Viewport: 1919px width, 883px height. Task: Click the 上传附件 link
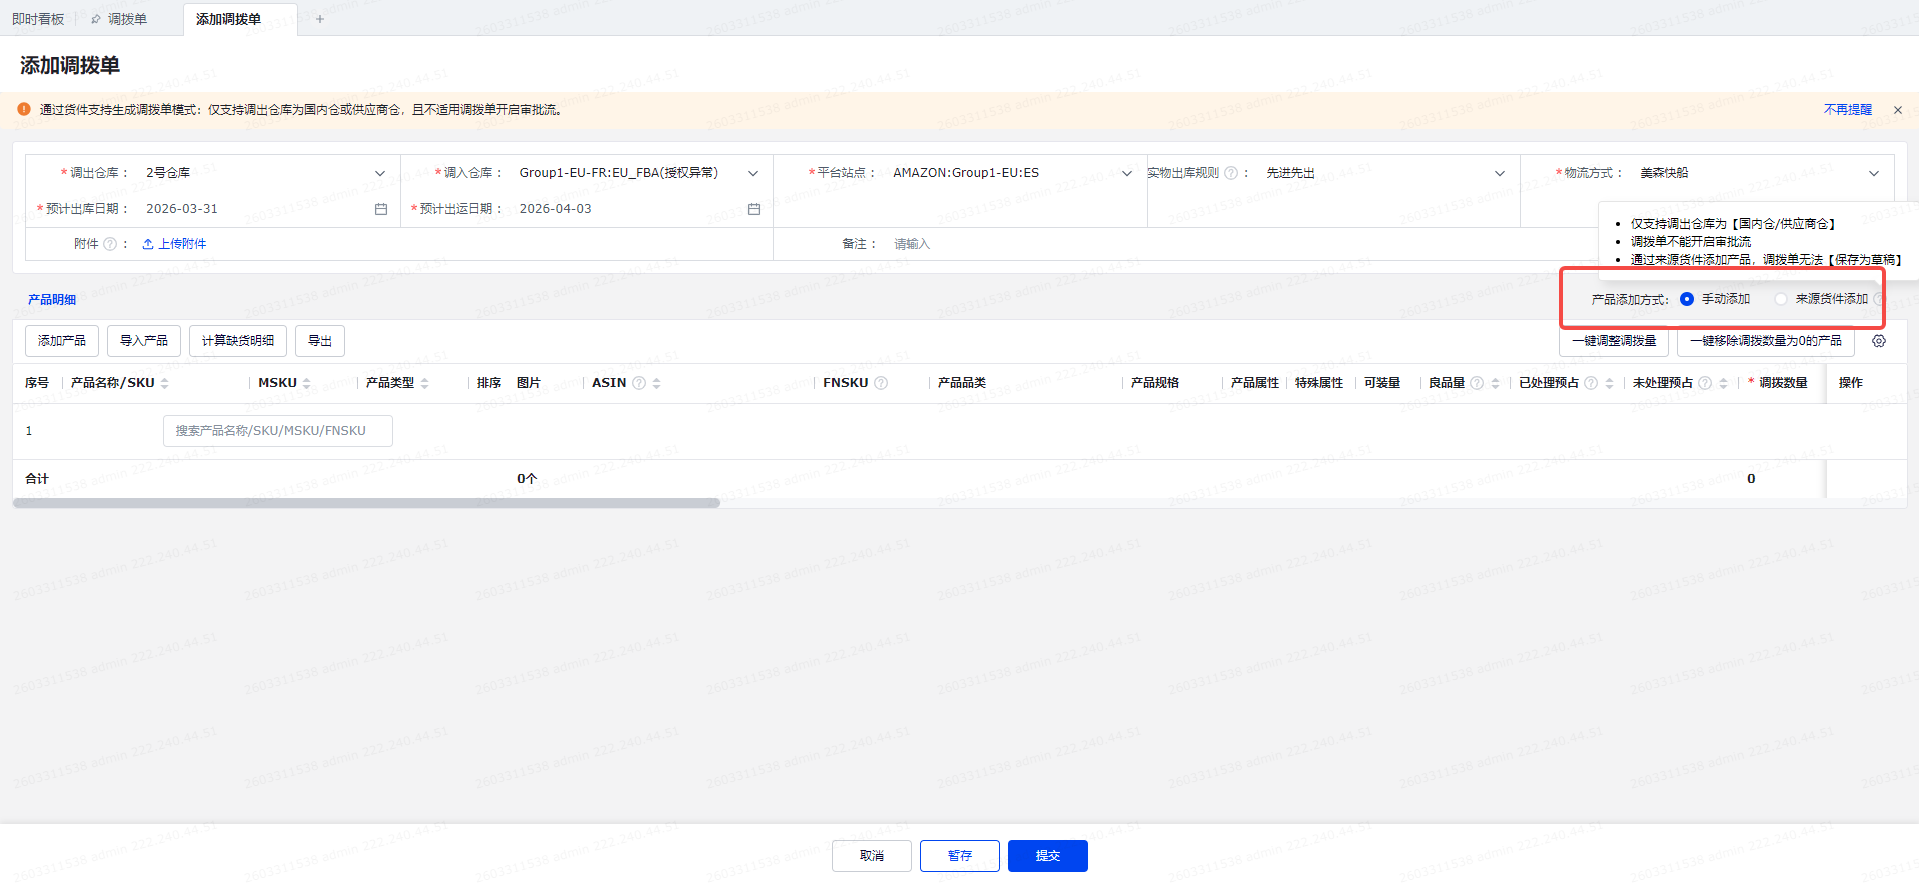coord(174,244)
